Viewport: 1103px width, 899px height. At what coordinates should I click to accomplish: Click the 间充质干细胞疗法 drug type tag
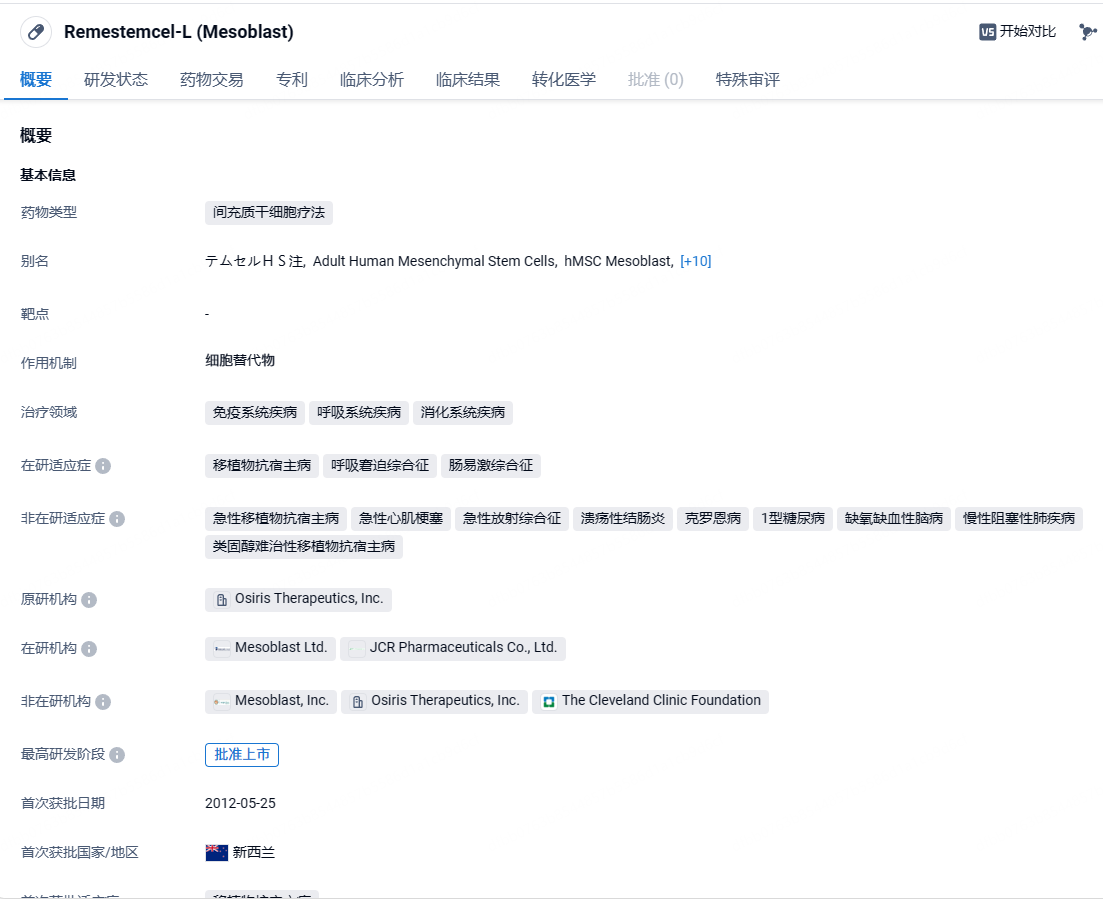click(269, 212)
